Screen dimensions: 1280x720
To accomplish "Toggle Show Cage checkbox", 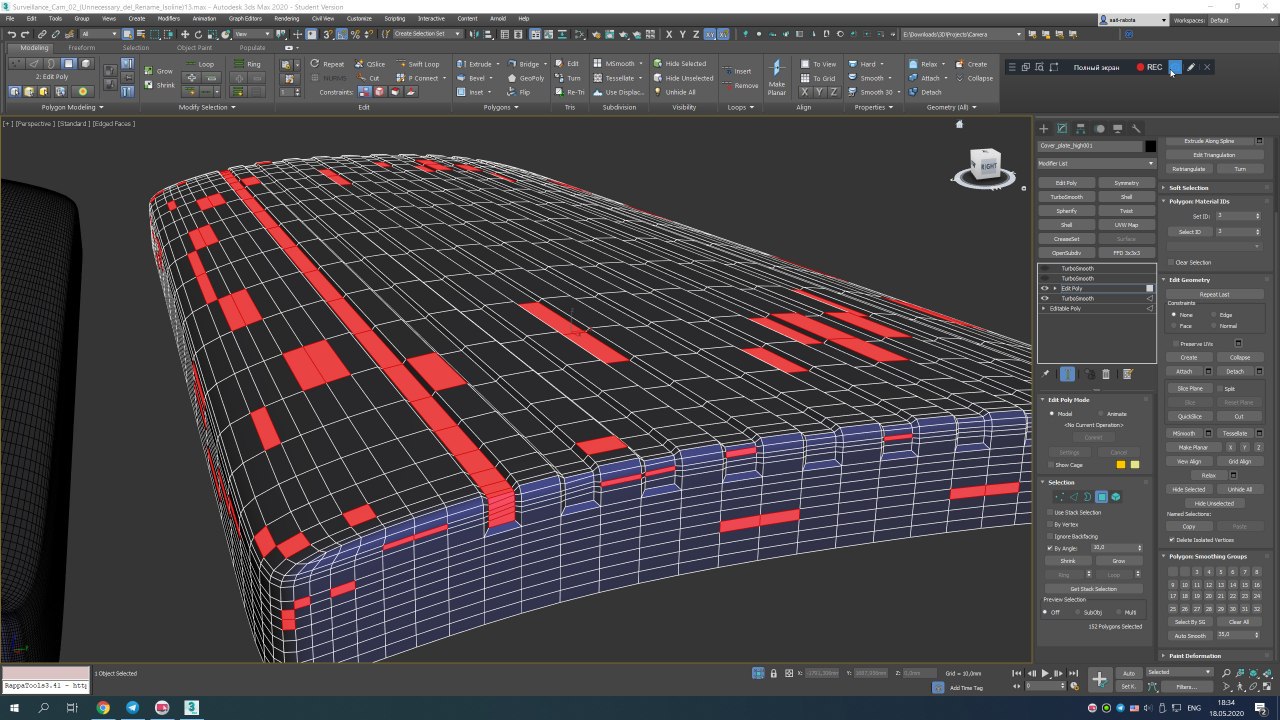I will coord(1049,465).
